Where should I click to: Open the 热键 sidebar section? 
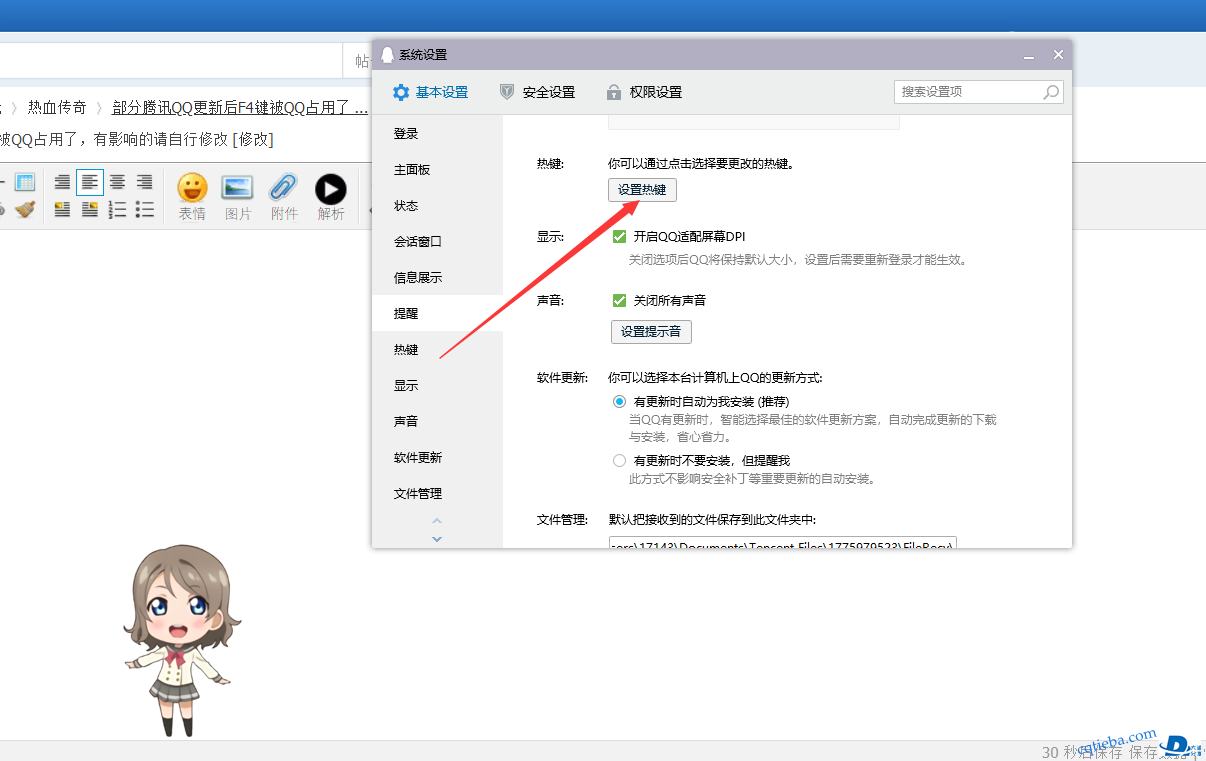point(437,350)
